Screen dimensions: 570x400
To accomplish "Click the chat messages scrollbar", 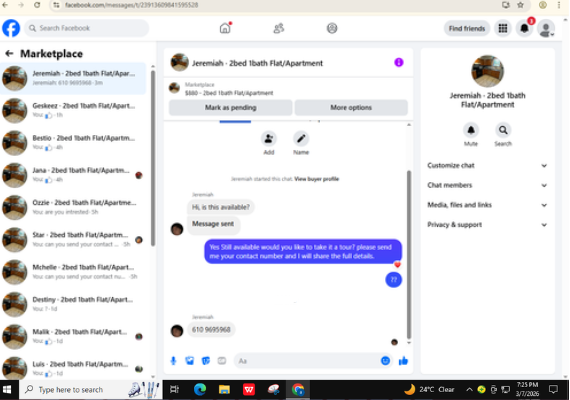I will click(x=409, y=255).
